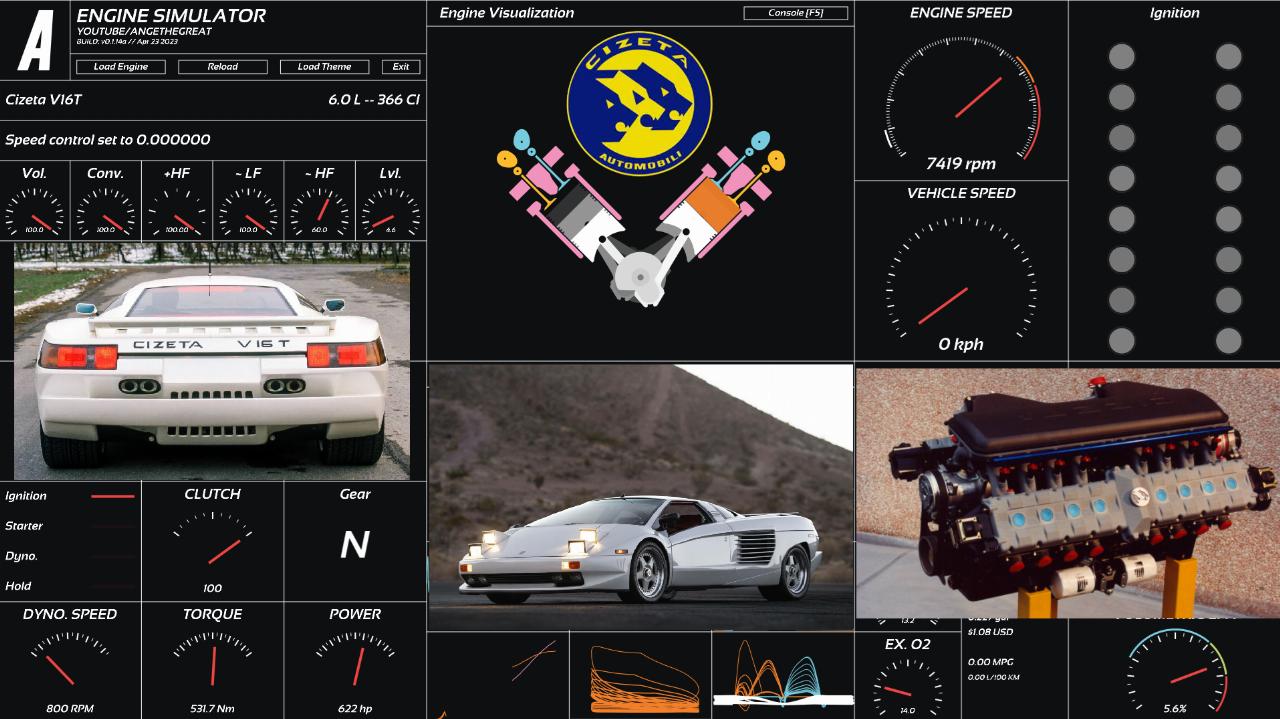Click the large A Engine Simulator logo
This screenshot has height=719, width=1280.
(x=36, y=40)
